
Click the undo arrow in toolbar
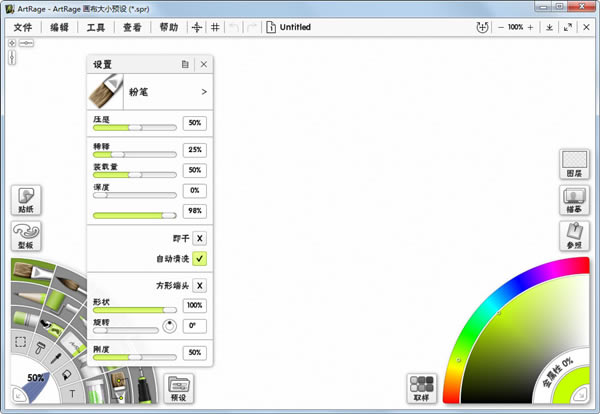(234, 27)
